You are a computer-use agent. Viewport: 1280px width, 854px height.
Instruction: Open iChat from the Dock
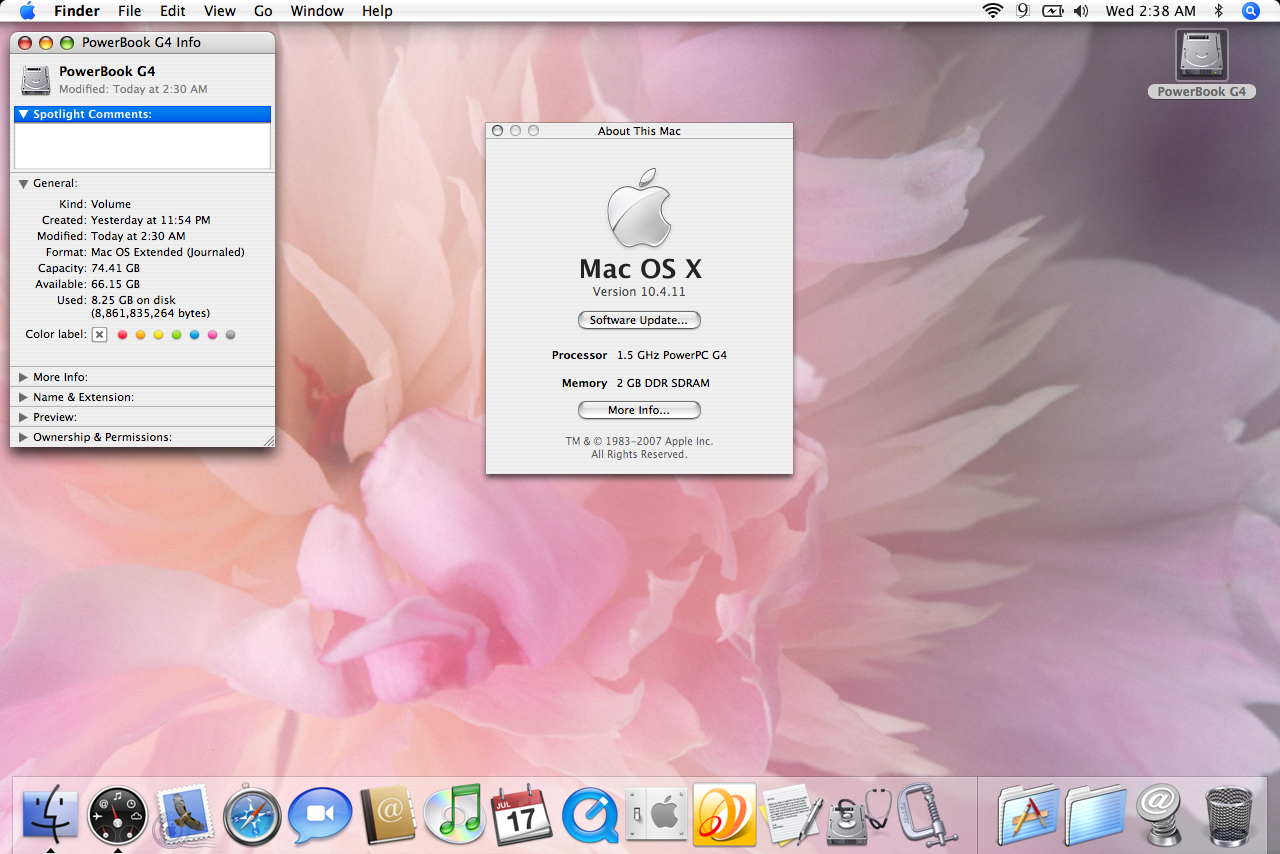click(320, 815)
